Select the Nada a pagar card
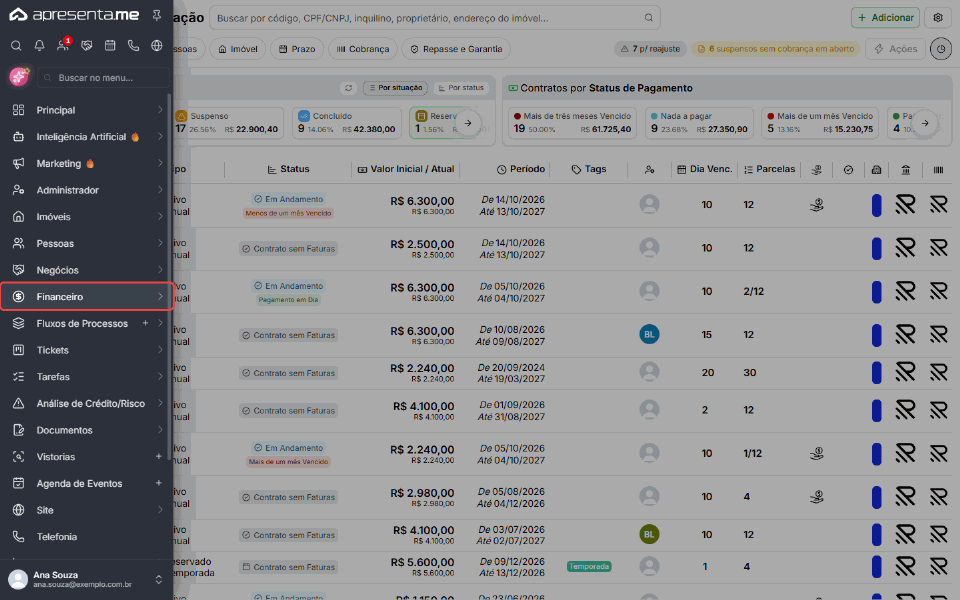Viewport: 960px width, 600px height. click(x=699, y=123)
